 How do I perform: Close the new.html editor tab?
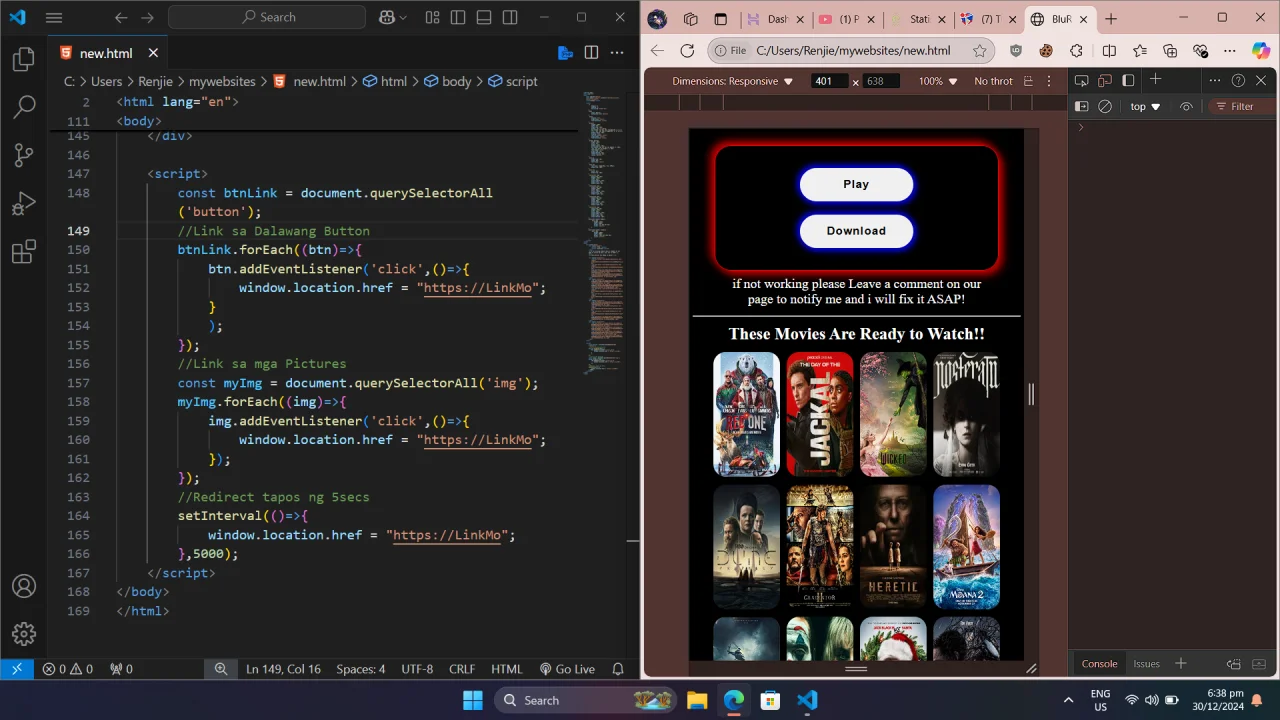coord(153,53)
